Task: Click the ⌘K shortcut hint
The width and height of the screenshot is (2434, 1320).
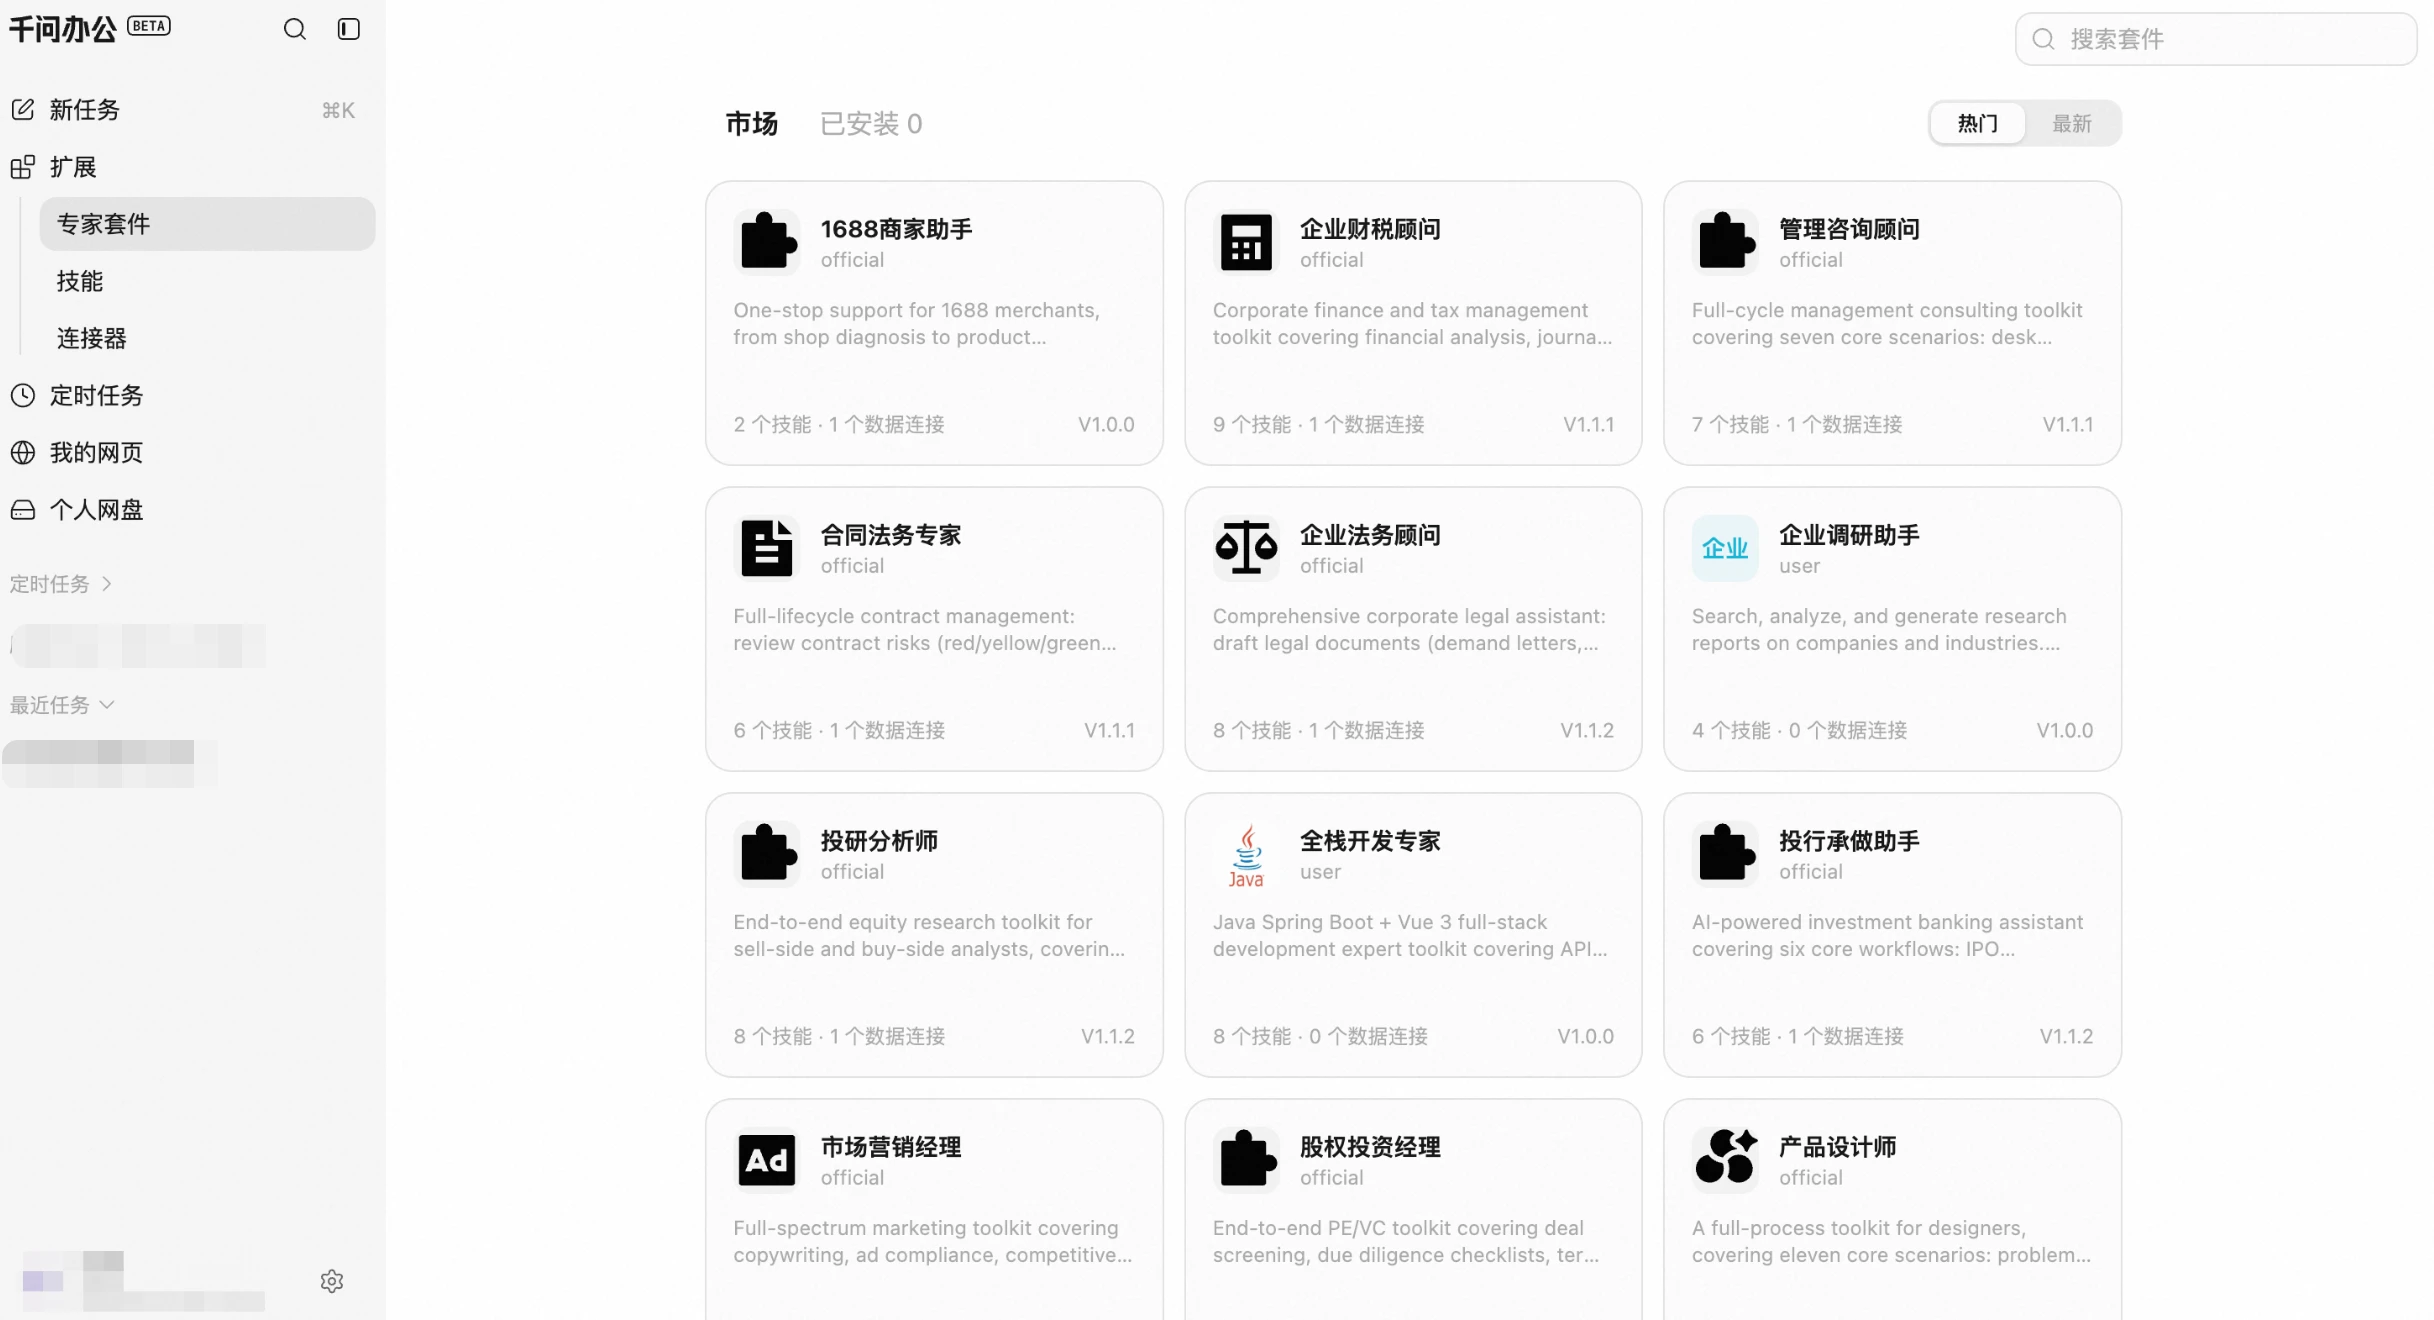Action: [338, 110]
